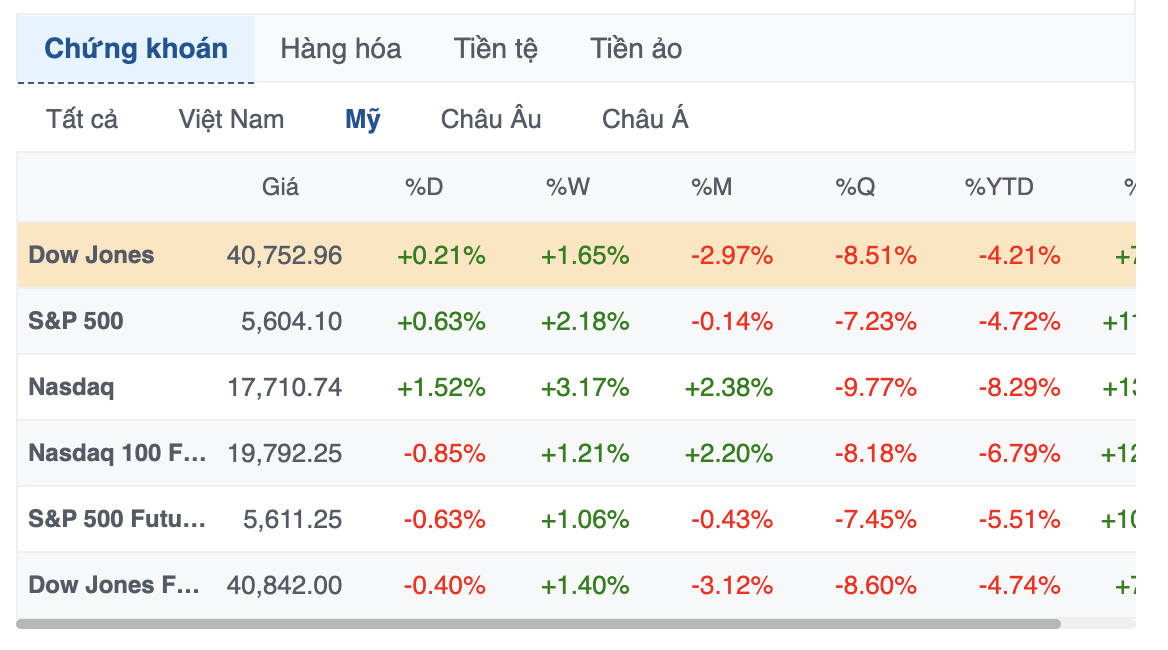Switch to the Chứng khoán tab

point(136,48)
